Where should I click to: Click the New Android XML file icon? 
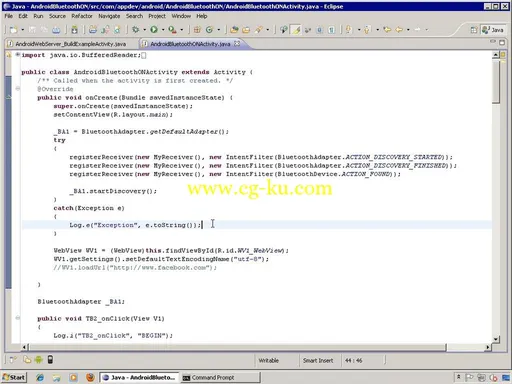point(117,30)
